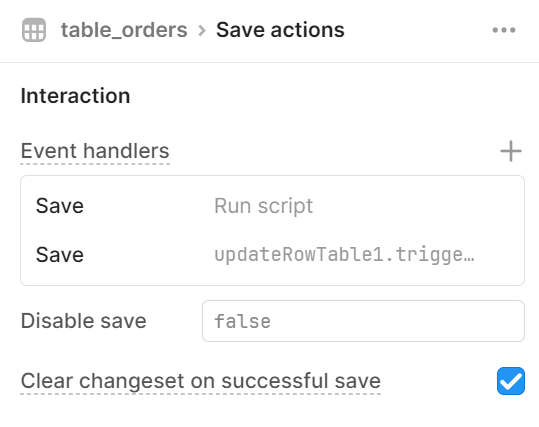Collapse the Interaction section heading
539x427 pixels.
(x=75, y=96)
